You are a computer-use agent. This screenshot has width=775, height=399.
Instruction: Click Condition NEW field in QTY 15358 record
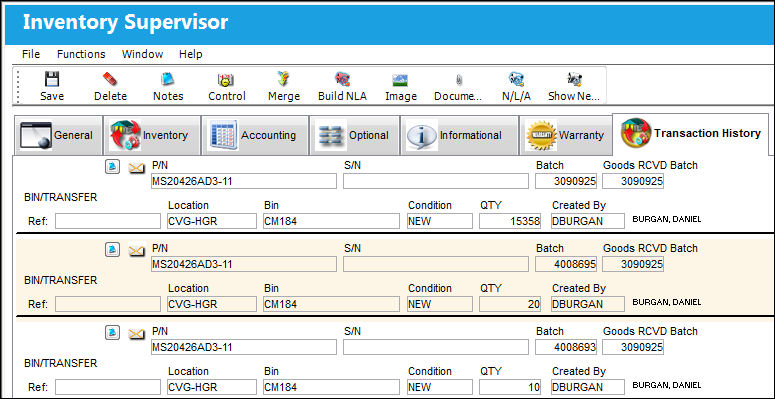(x=439, y=221)
